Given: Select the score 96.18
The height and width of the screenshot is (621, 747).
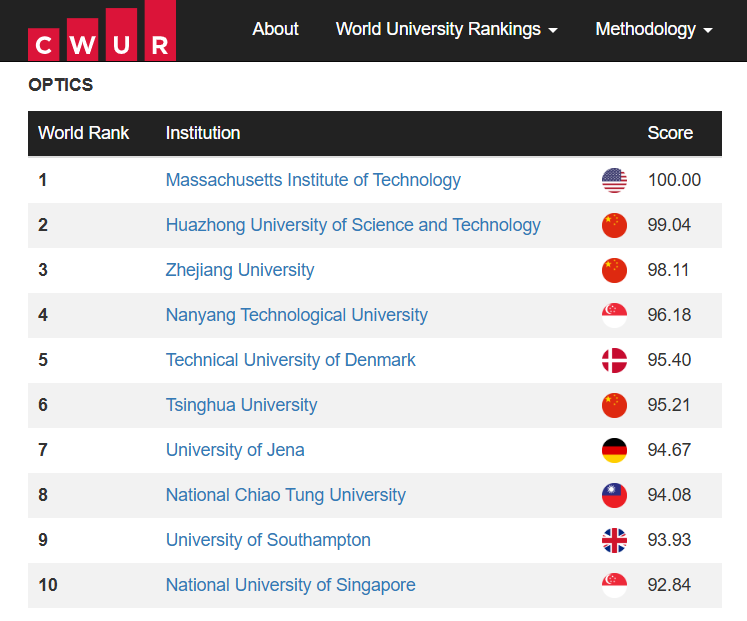Looking at the screenshot, I should 669,315.
